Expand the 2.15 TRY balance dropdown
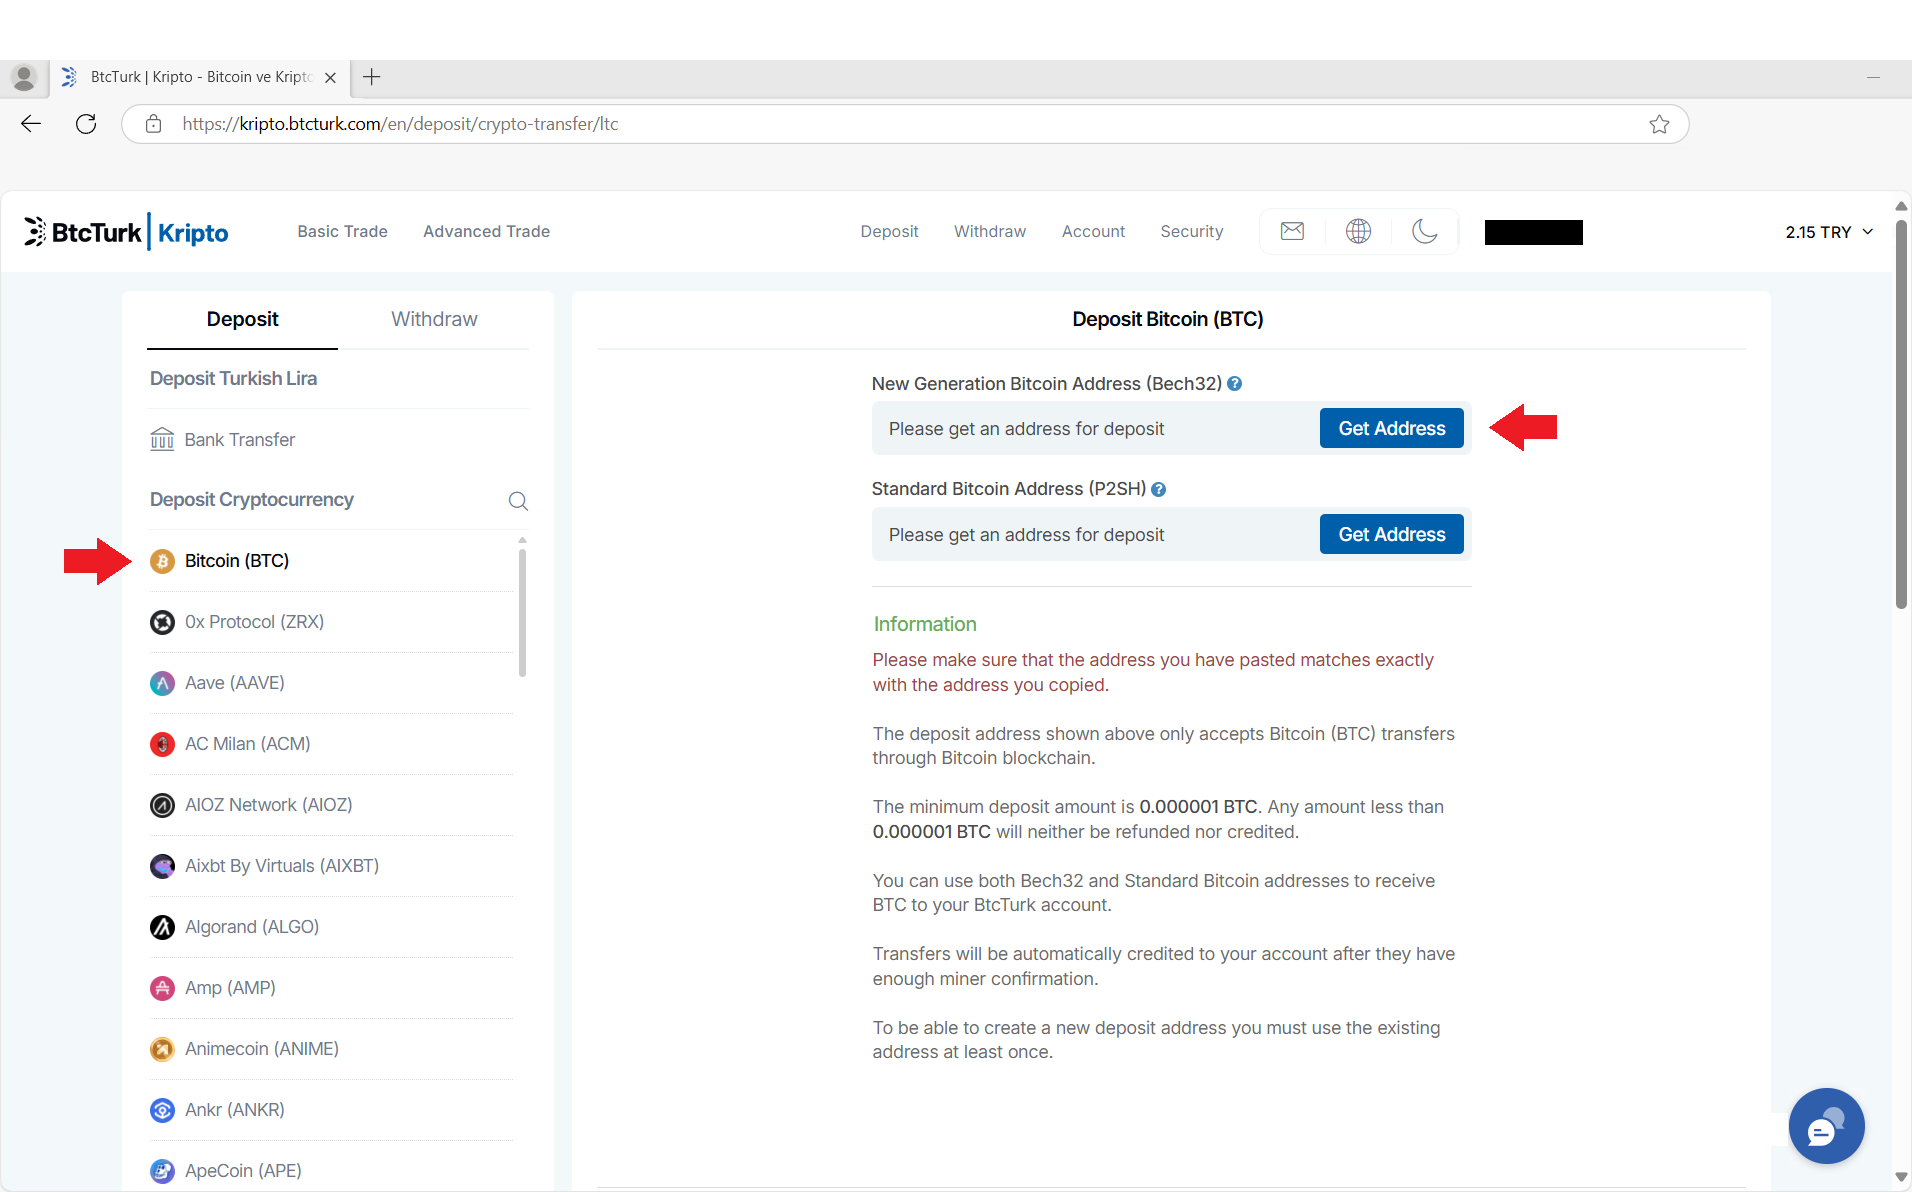Viewport: 1912px width, 1192px height. tap(1829, 232)
